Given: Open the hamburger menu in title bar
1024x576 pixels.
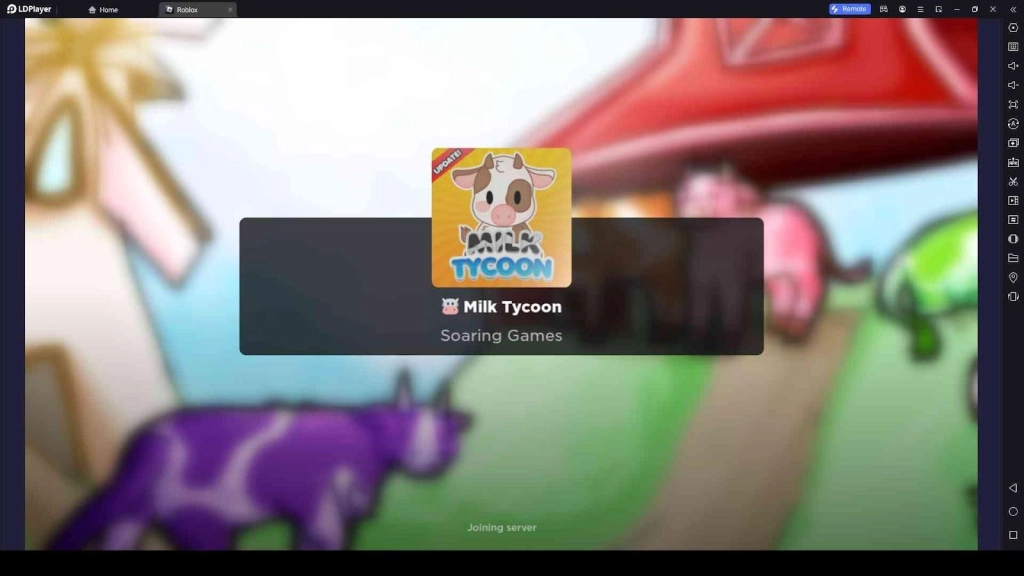Looking at the screenshot, I should (x=920, y=9).
